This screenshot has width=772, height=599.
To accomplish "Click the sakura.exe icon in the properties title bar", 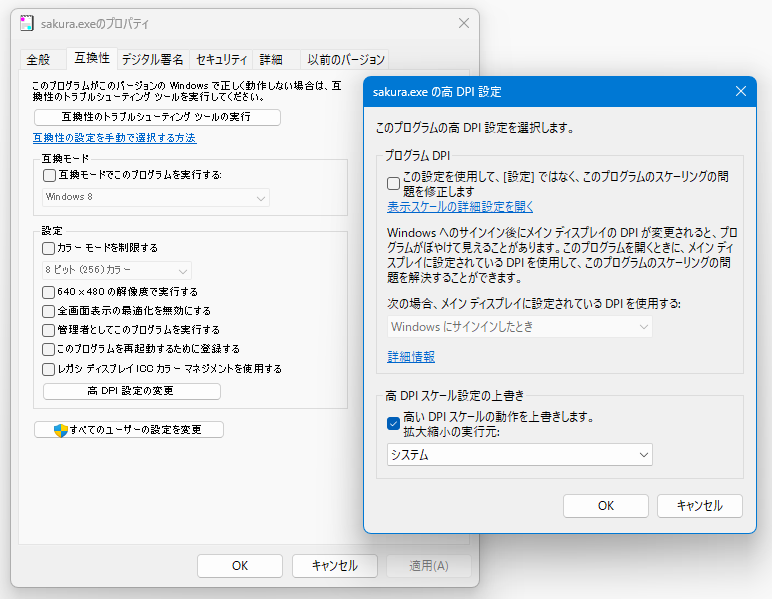I will [26, 23].
